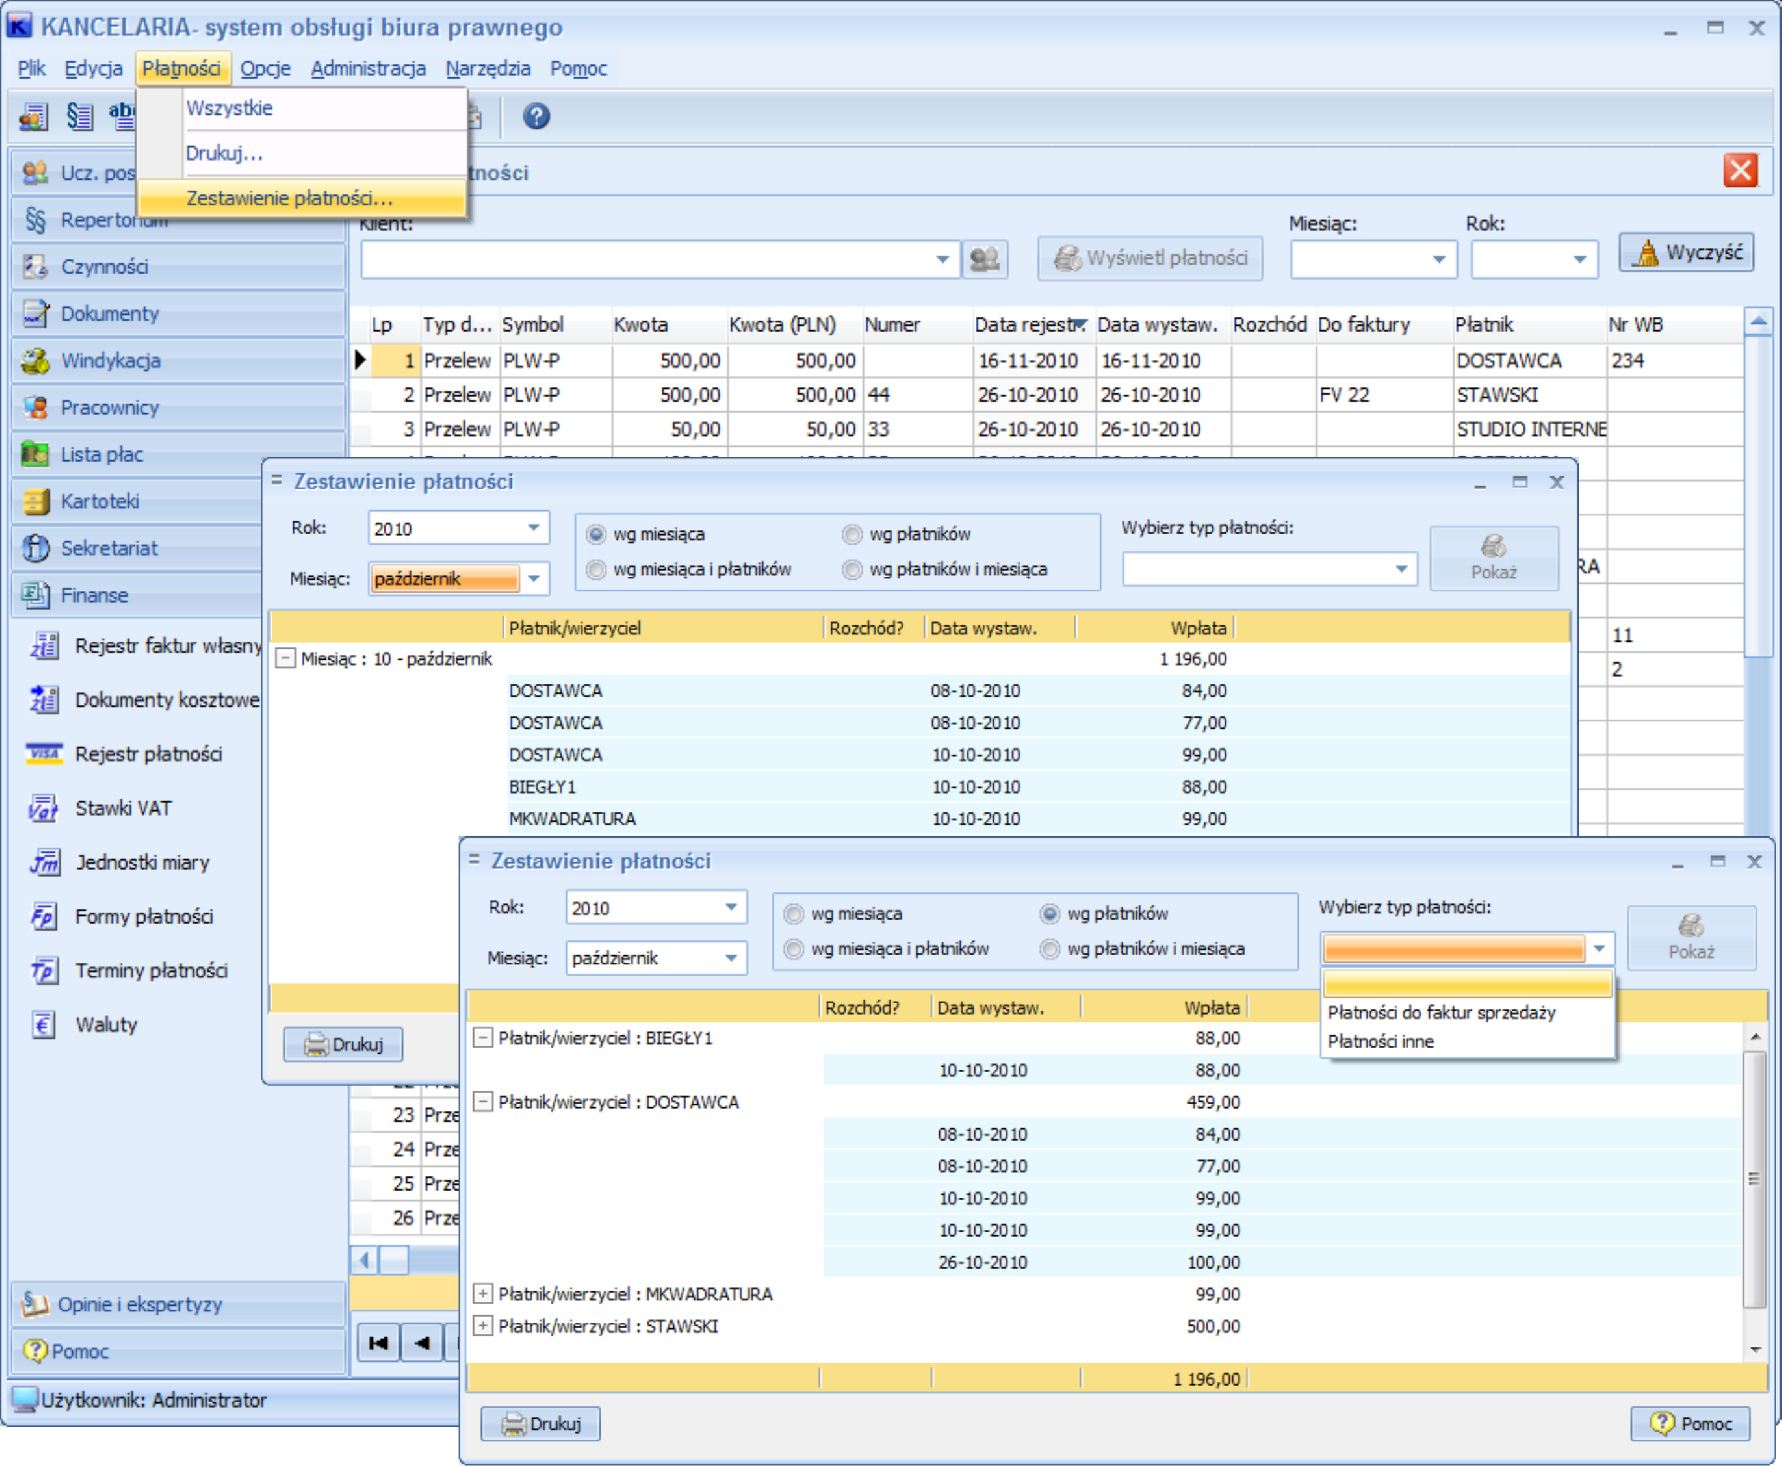Open Jednostki miary item
This screenshot has height=1466, width=1782.
120,862
